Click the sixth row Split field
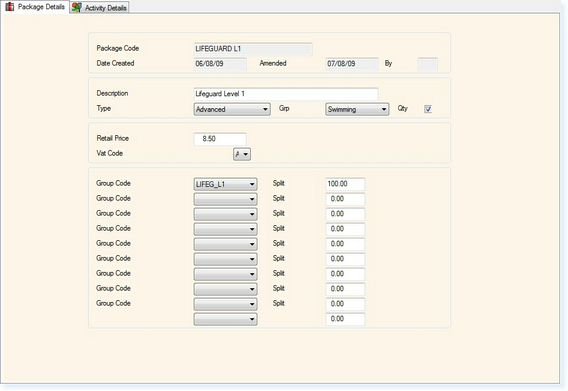The height and width of the screenshot is (391, 568). click(x=345, y=259)
